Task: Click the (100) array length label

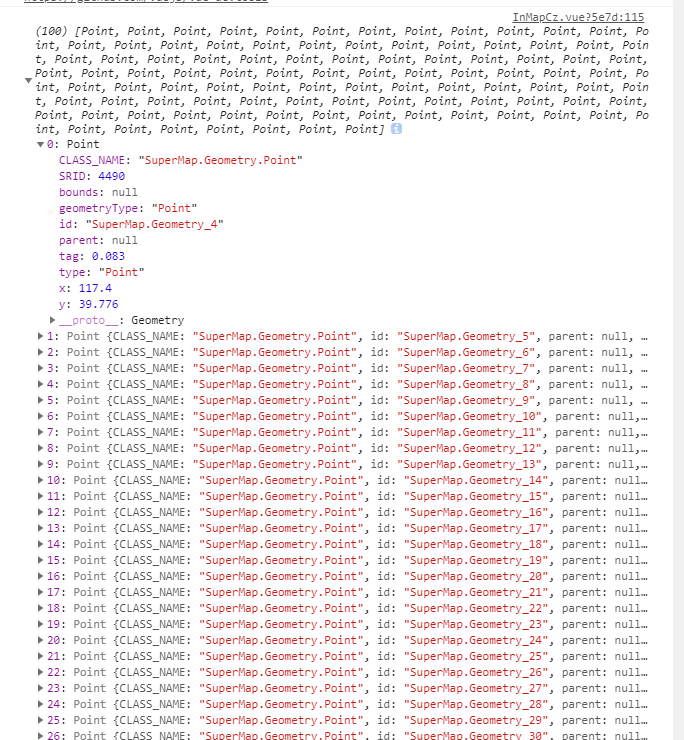Action: (x=51, y=32)
